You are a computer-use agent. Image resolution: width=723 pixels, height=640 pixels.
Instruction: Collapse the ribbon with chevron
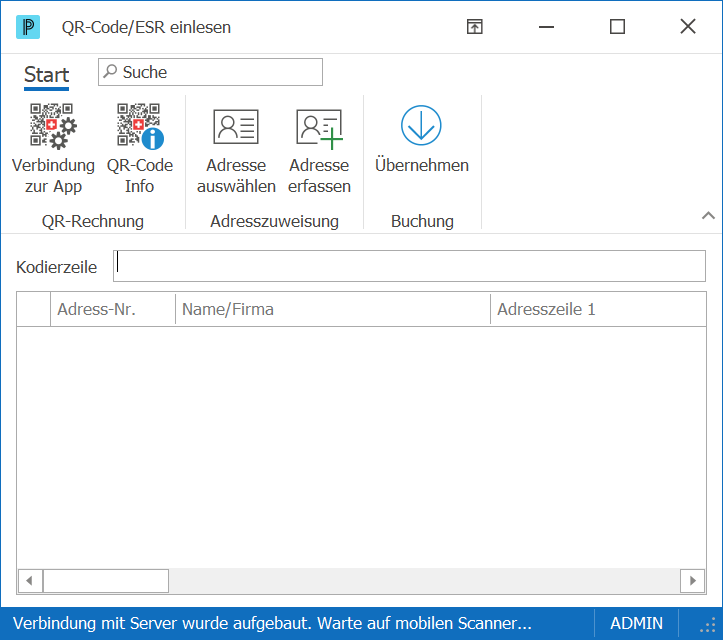(708, 215)
